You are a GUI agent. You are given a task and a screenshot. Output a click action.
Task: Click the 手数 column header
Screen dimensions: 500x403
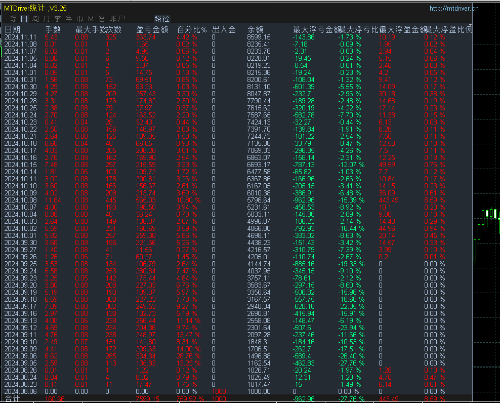[x=53, y=30]
